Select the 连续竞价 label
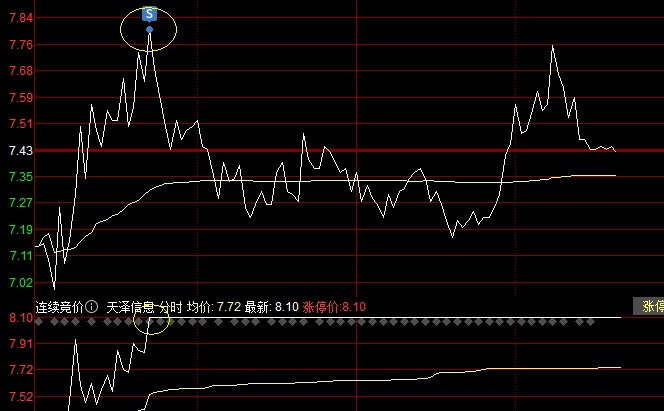Image resolution: width=664 pixels, height=411 pixels. tap(59, 307)
